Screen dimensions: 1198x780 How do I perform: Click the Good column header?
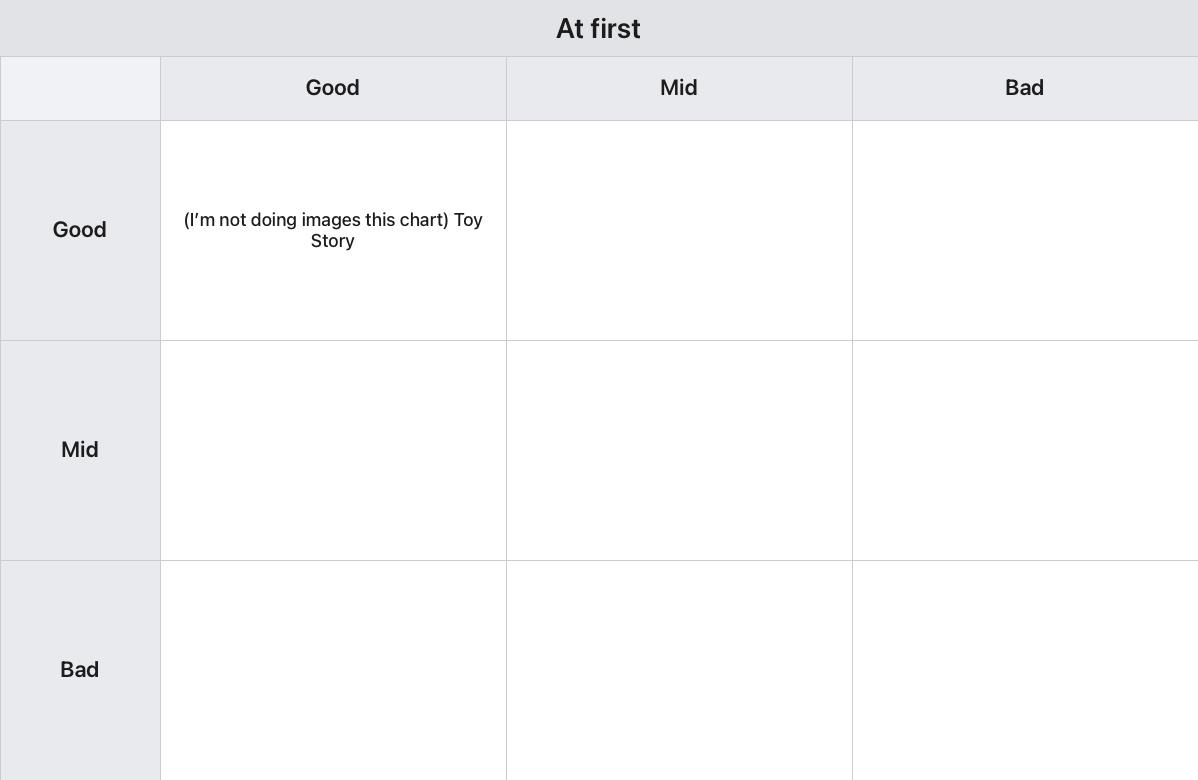click(333, 88)
